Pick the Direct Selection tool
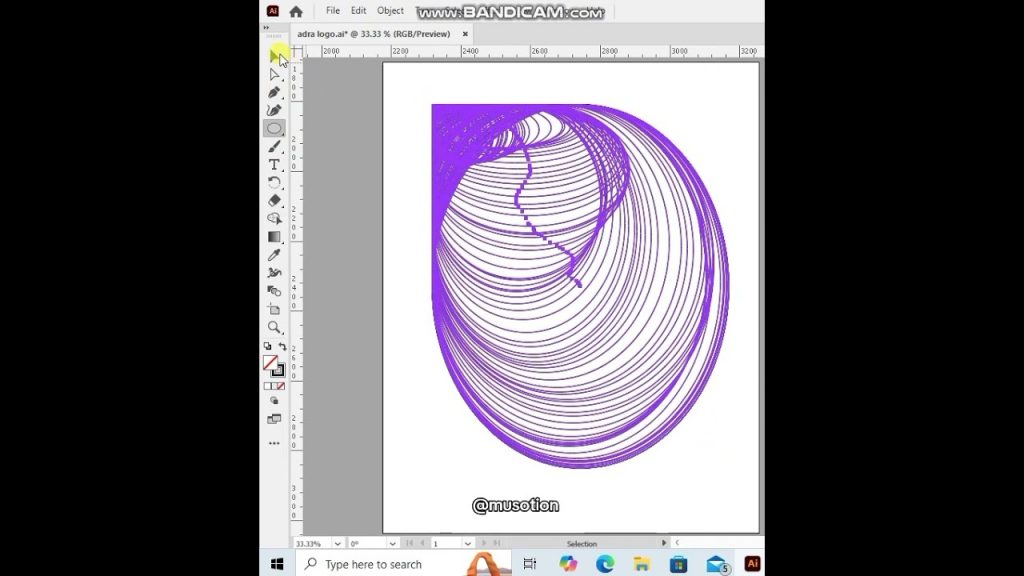This screenshot has width=1024, height=576. 275,73
